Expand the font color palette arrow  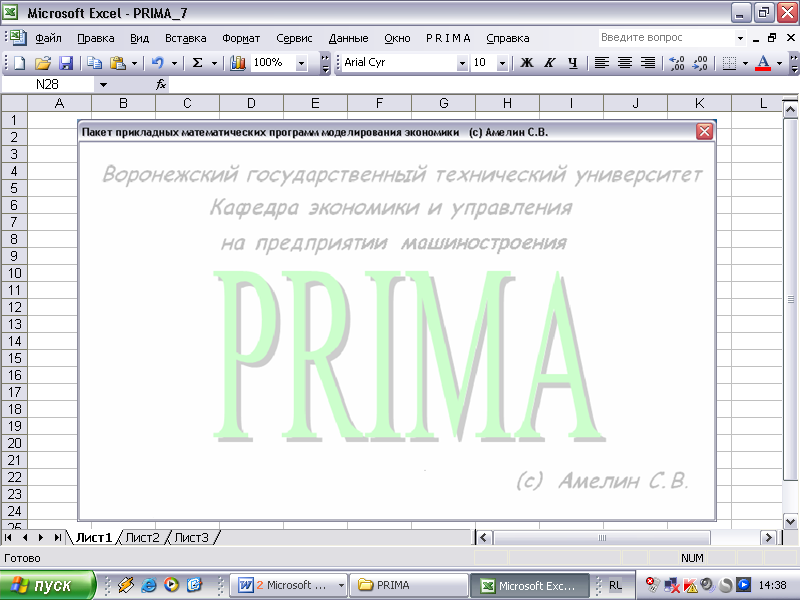pos(779,63)
